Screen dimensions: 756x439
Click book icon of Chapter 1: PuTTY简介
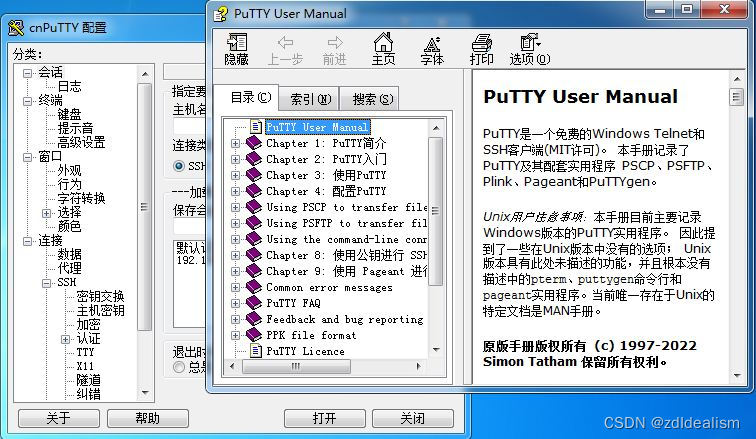254,143
